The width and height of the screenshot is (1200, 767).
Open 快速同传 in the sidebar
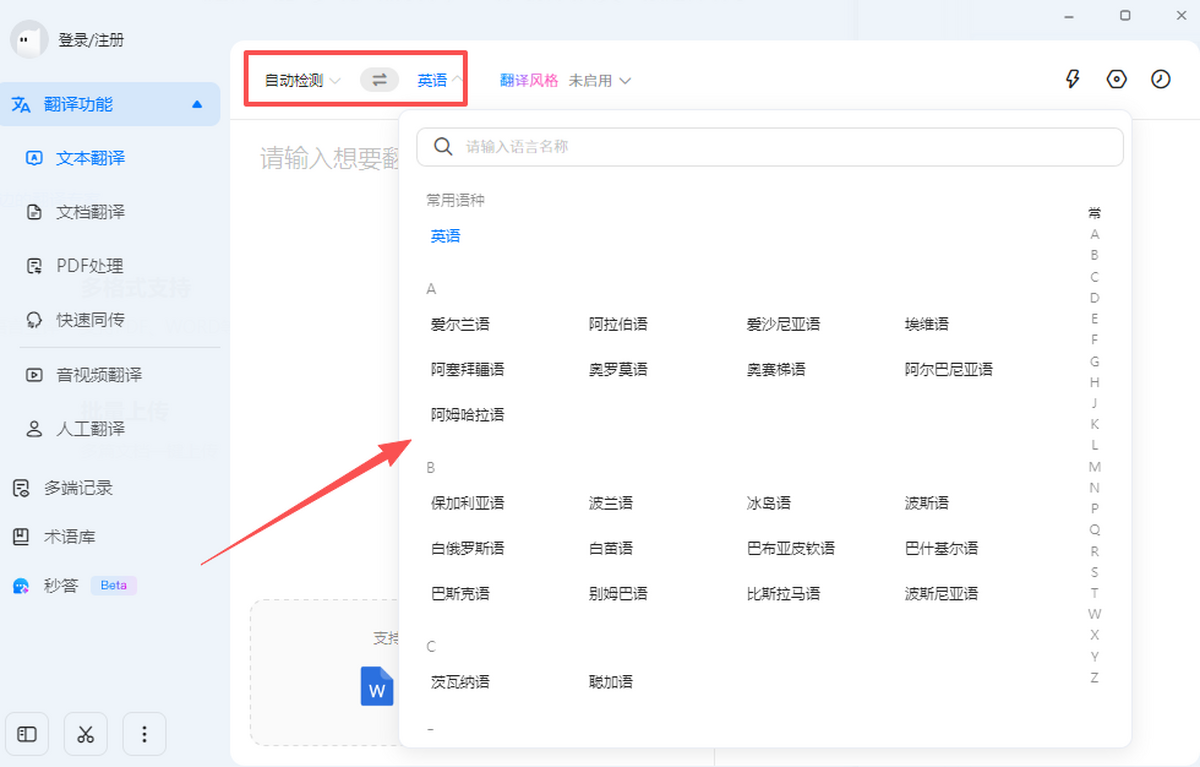click(90, 320)
